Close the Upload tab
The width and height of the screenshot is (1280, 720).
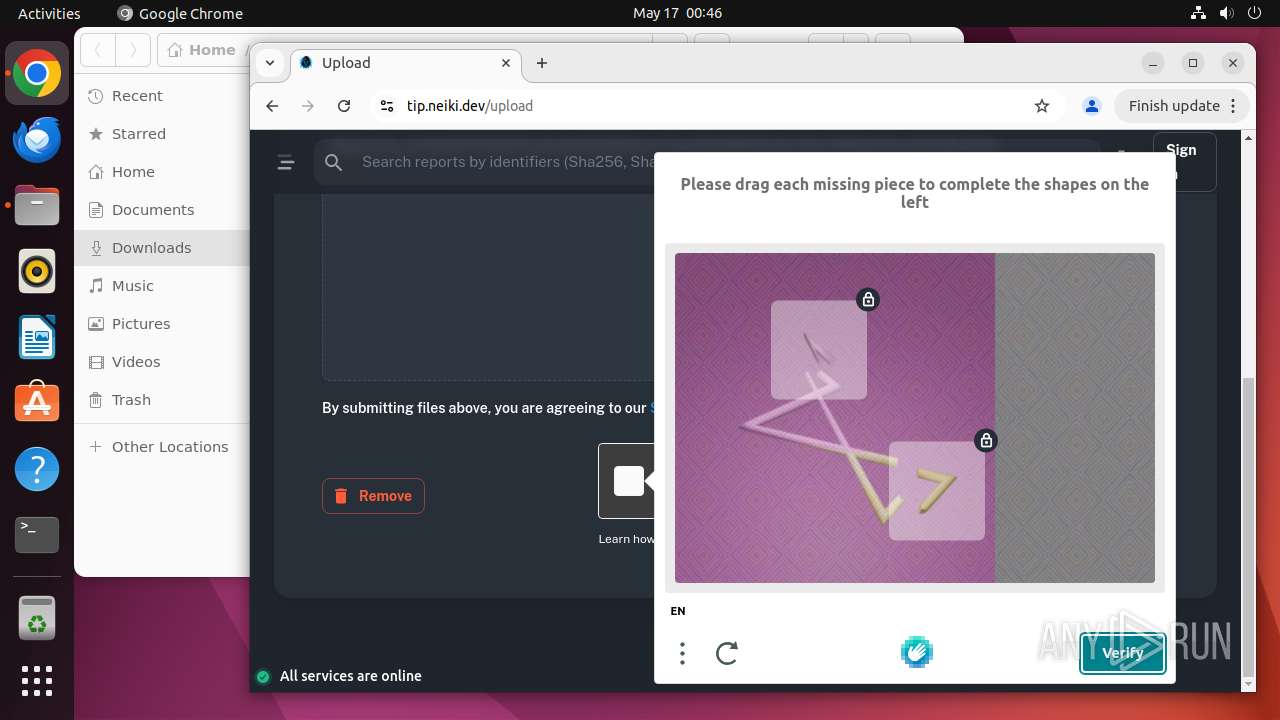coord(506,63)
